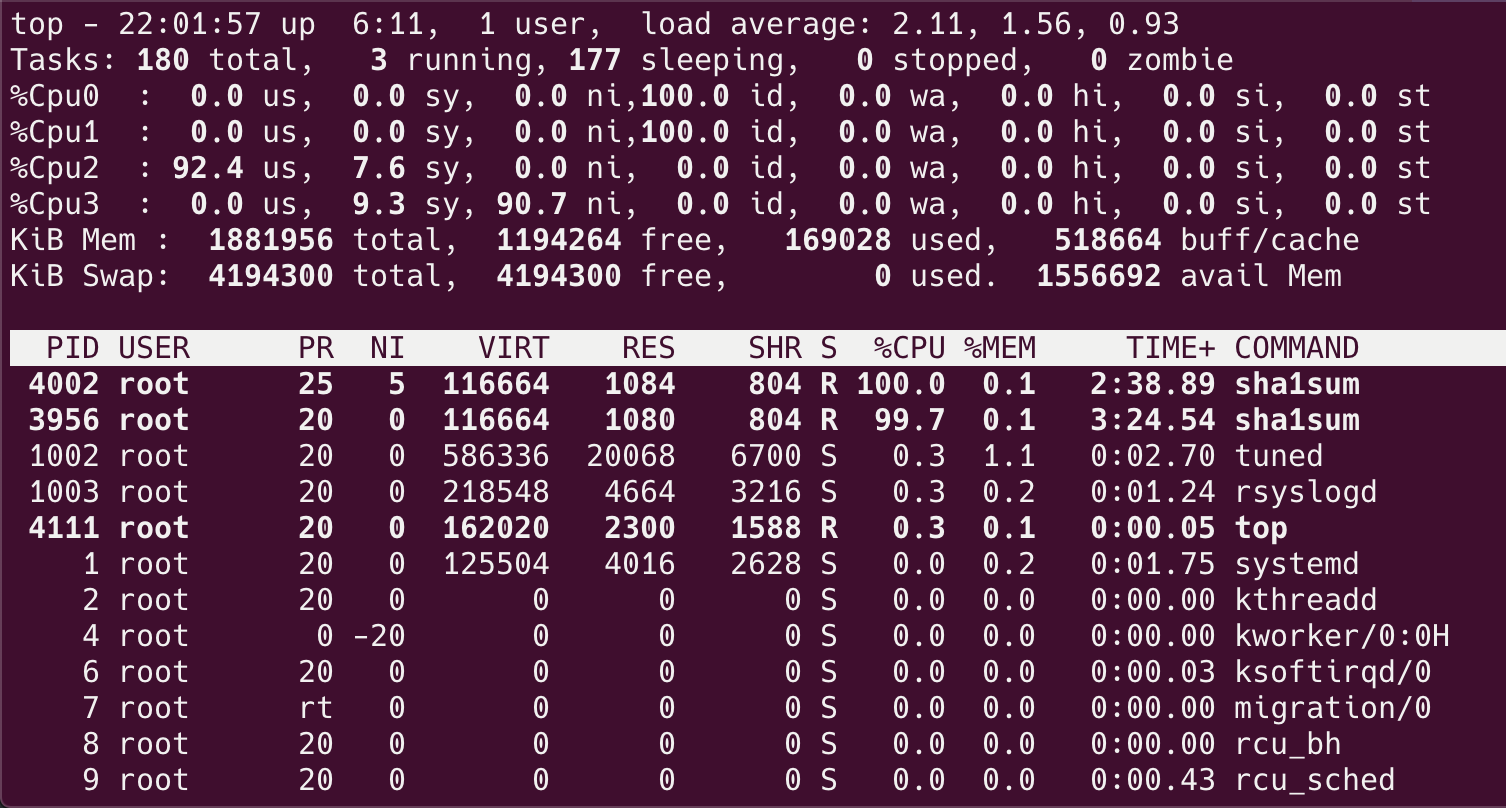Select the top process with PID 4111
1506x808 pixels.
700,527
